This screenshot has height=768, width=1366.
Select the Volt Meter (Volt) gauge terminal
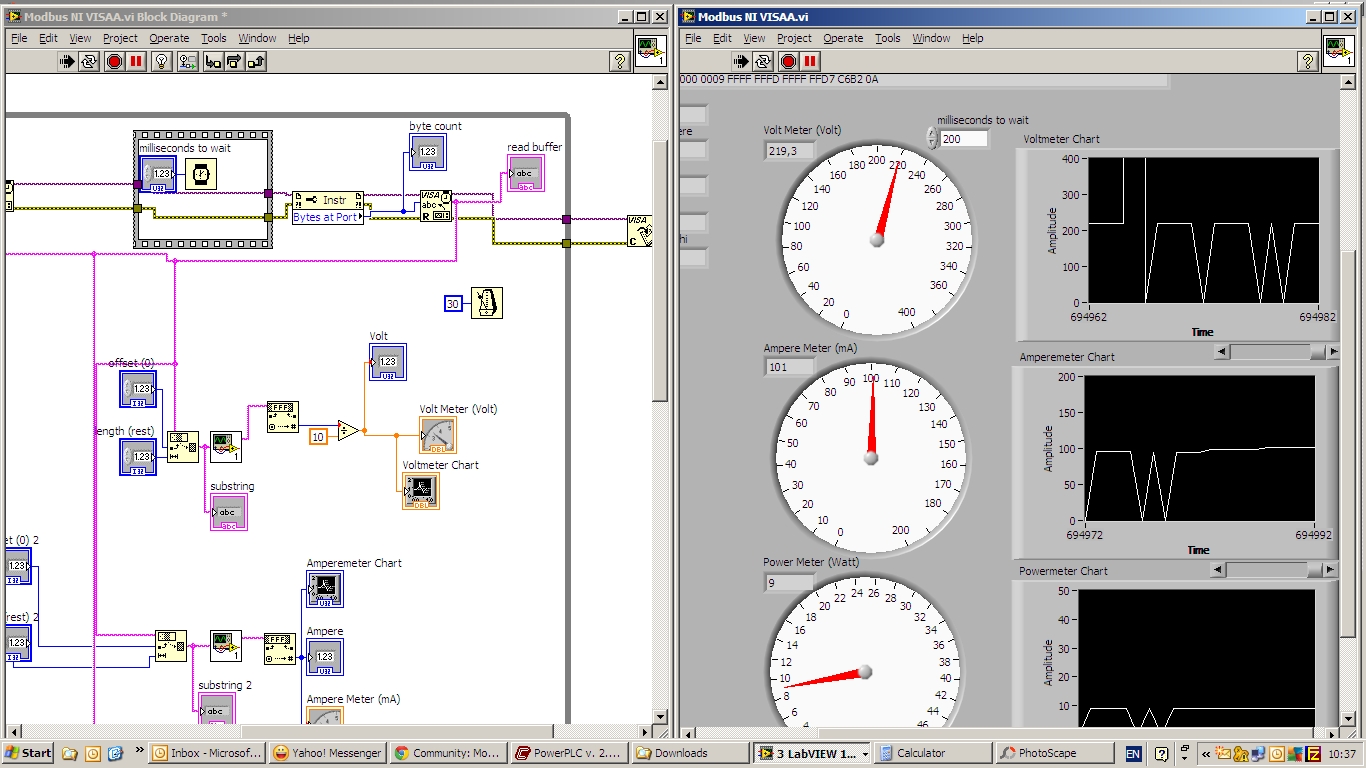point(437,435)
